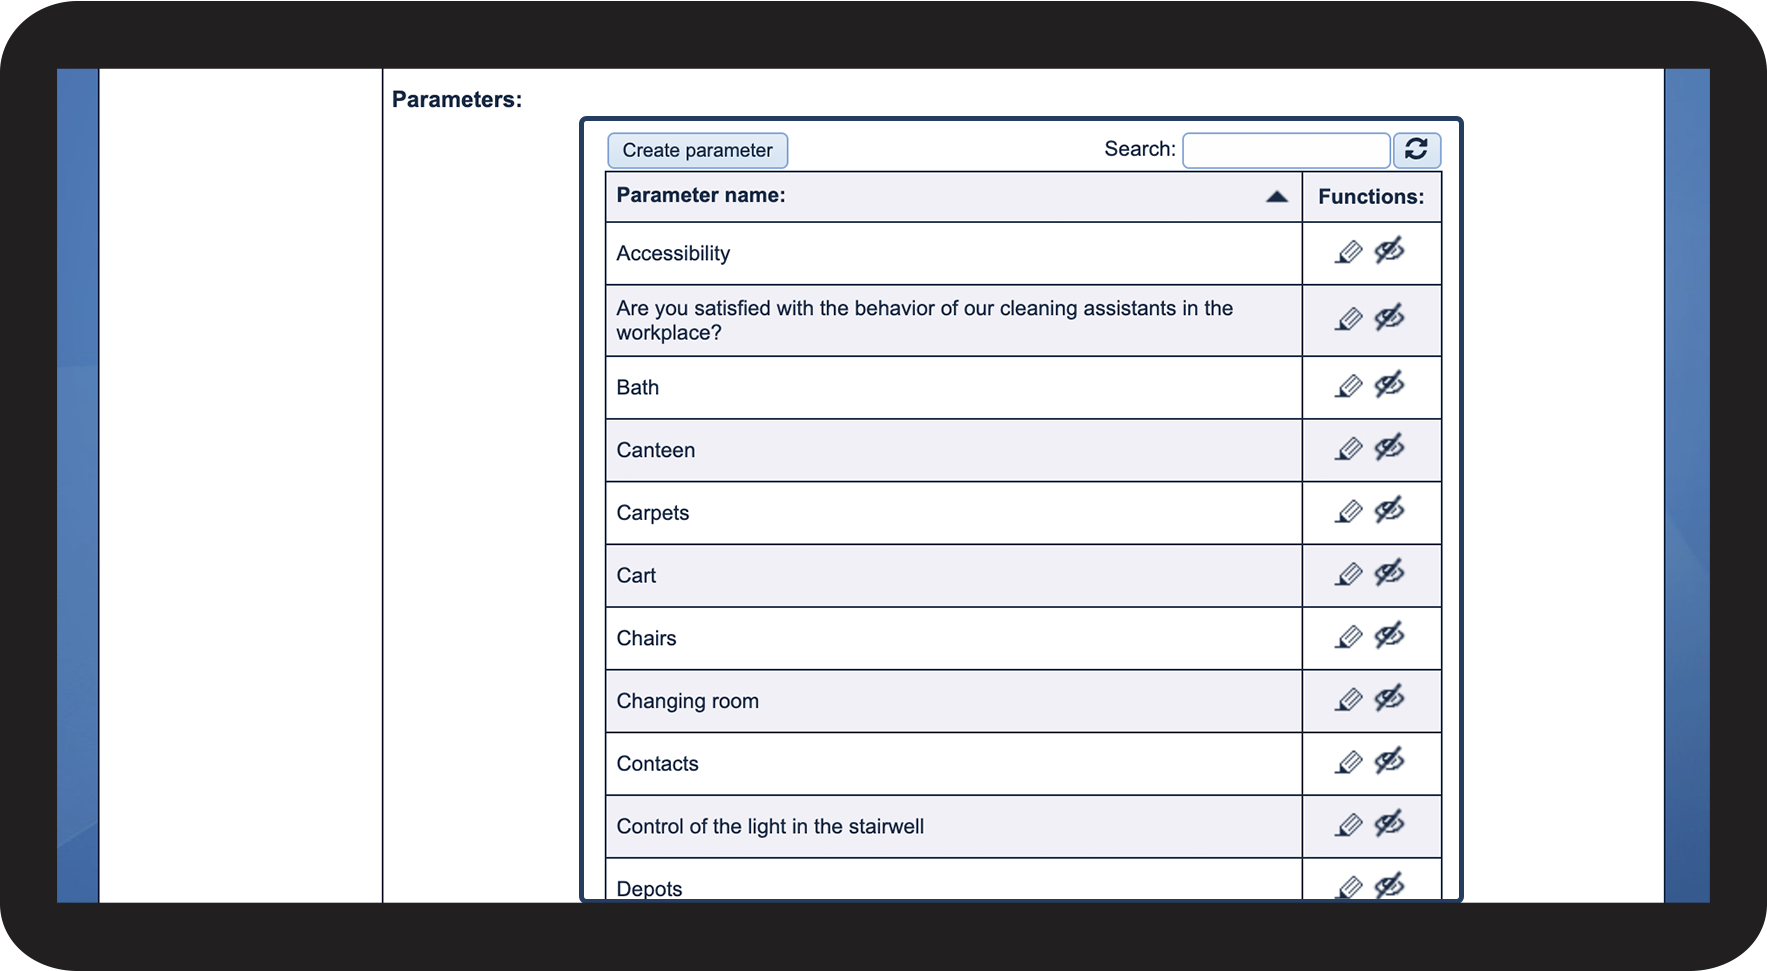Click the edit pencil icon for Accessibility
Image resolution: width=1767 pixels, height=971 pixels.
click(1349, 253)
